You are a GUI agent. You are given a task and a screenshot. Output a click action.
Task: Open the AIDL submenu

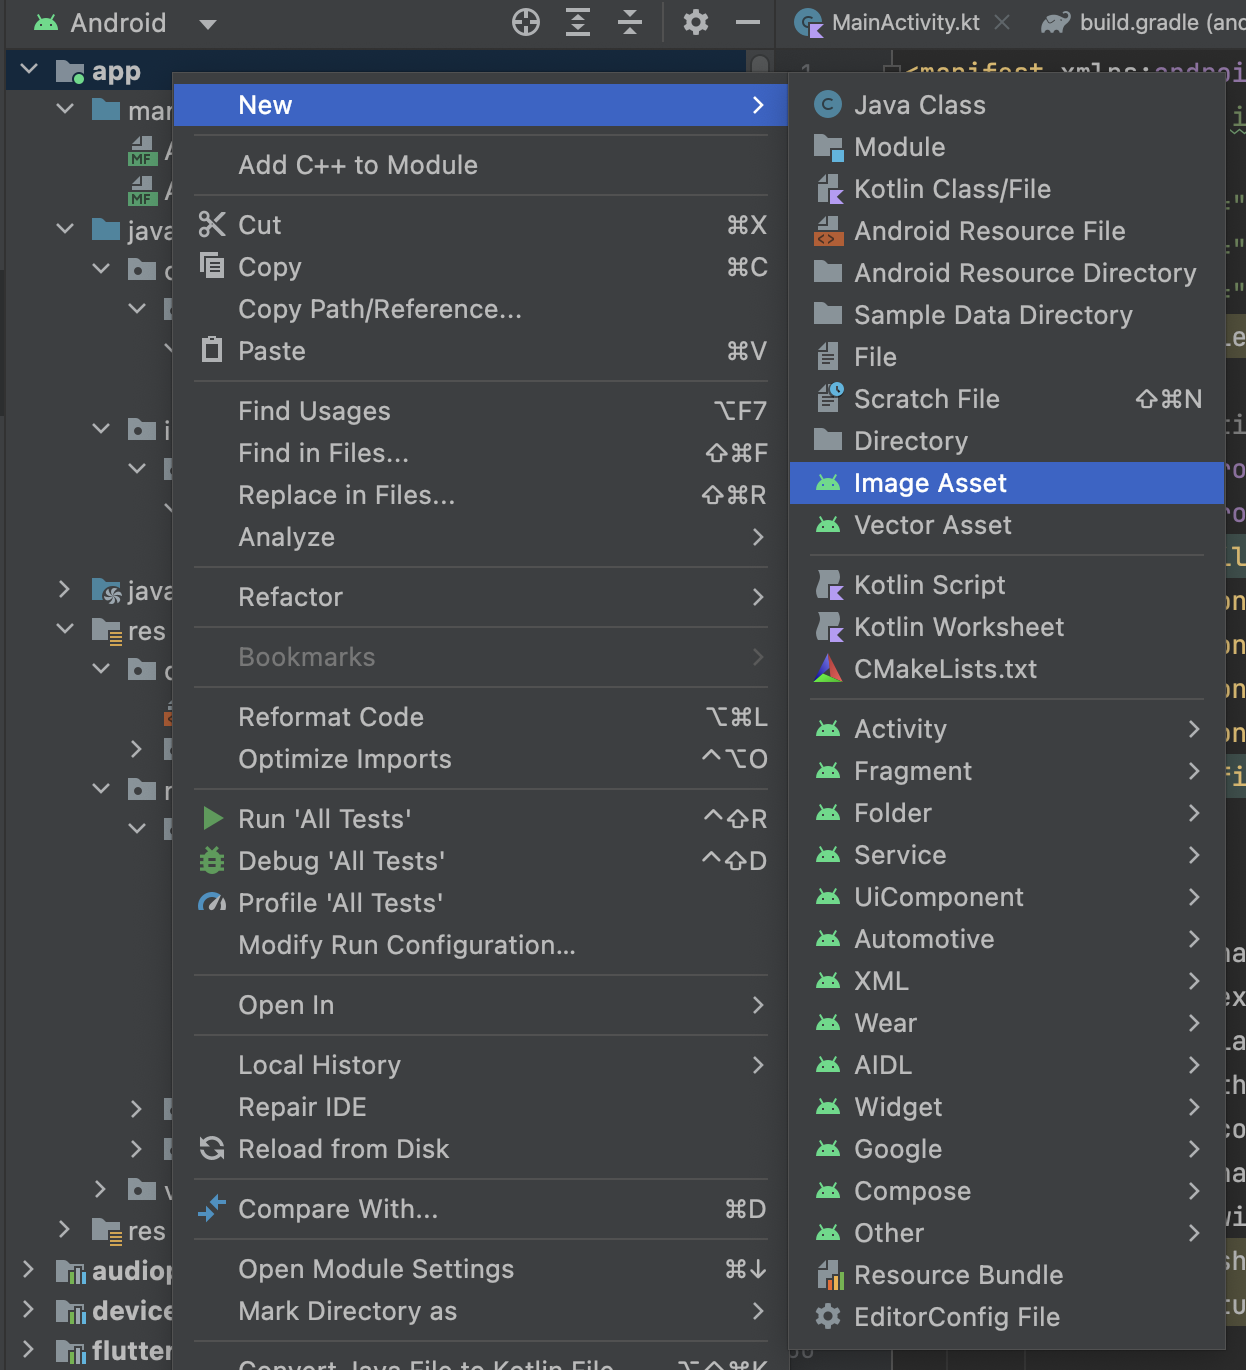(x=1007, y=1065)
